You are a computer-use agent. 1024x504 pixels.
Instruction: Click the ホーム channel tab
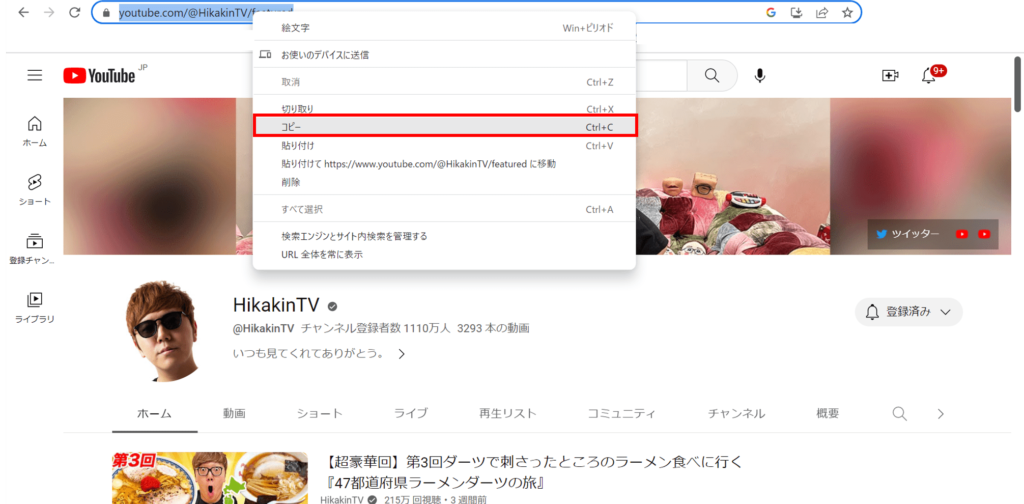[154, 413]
